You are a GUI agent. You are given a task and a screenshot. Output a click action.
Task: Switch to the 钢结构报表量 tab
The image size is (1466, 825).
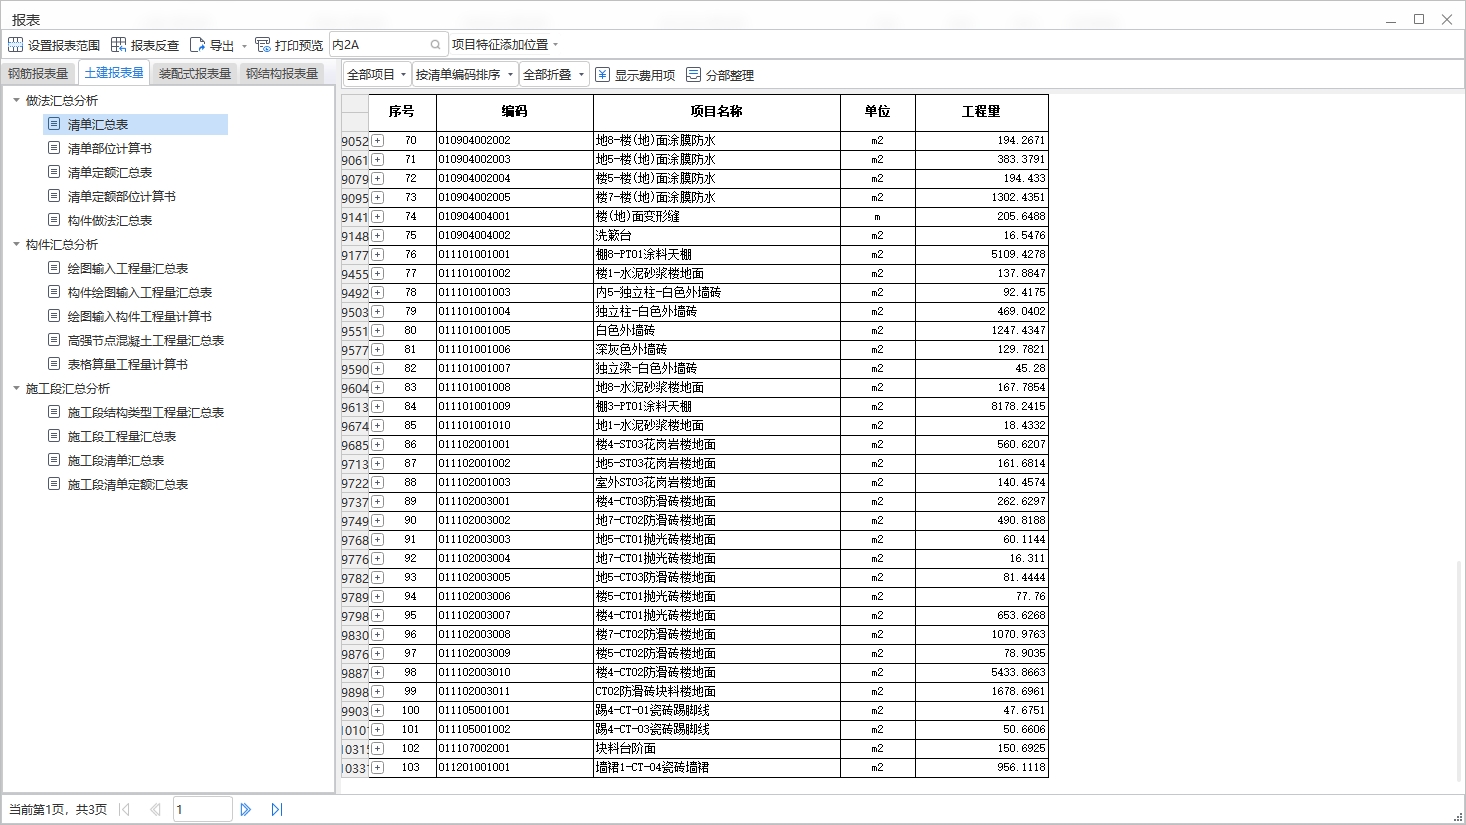(282, 73)
